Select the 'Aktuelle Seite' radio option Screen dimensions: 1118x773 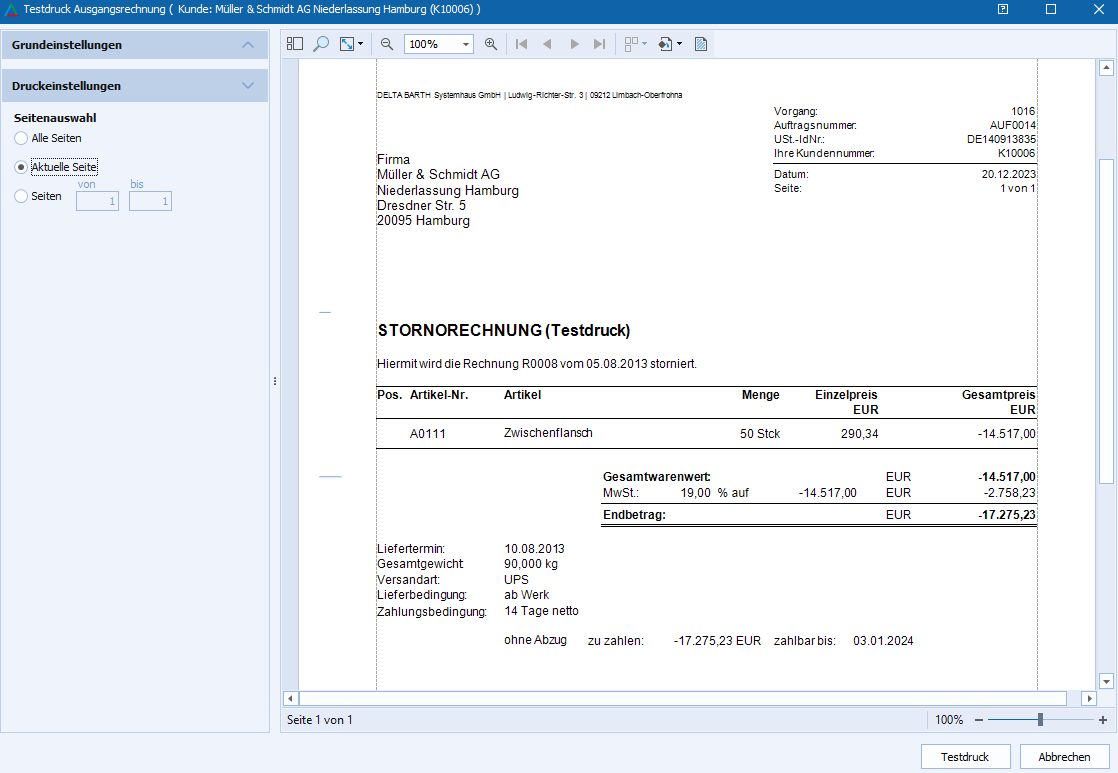(21, 167)
